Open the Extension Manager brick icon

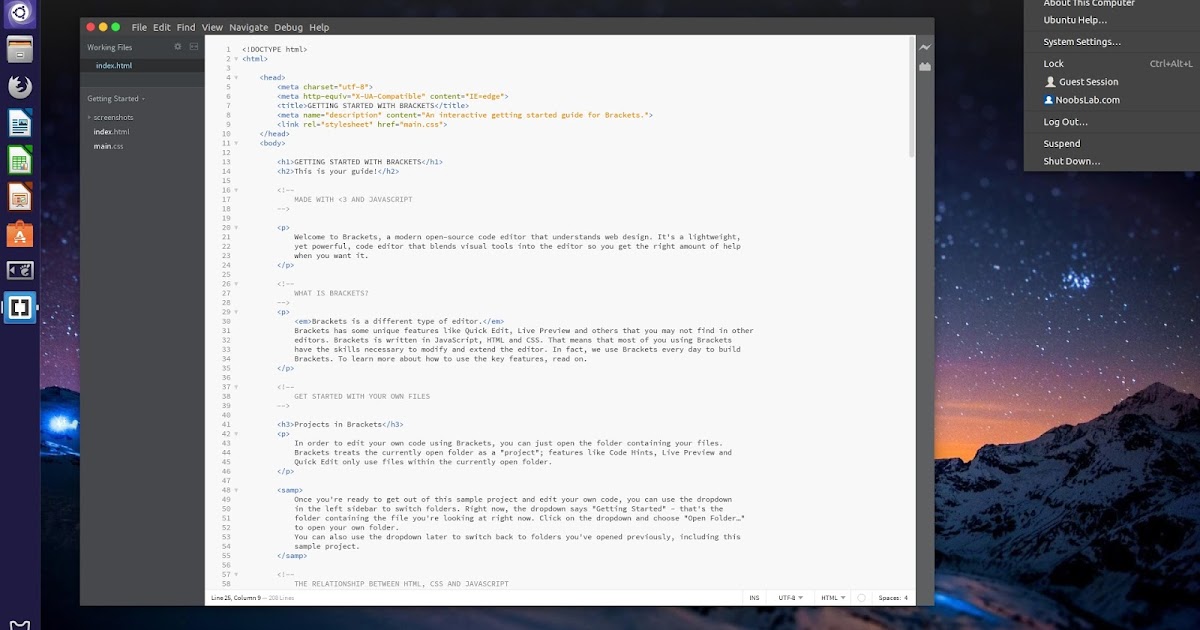point(926,66)
